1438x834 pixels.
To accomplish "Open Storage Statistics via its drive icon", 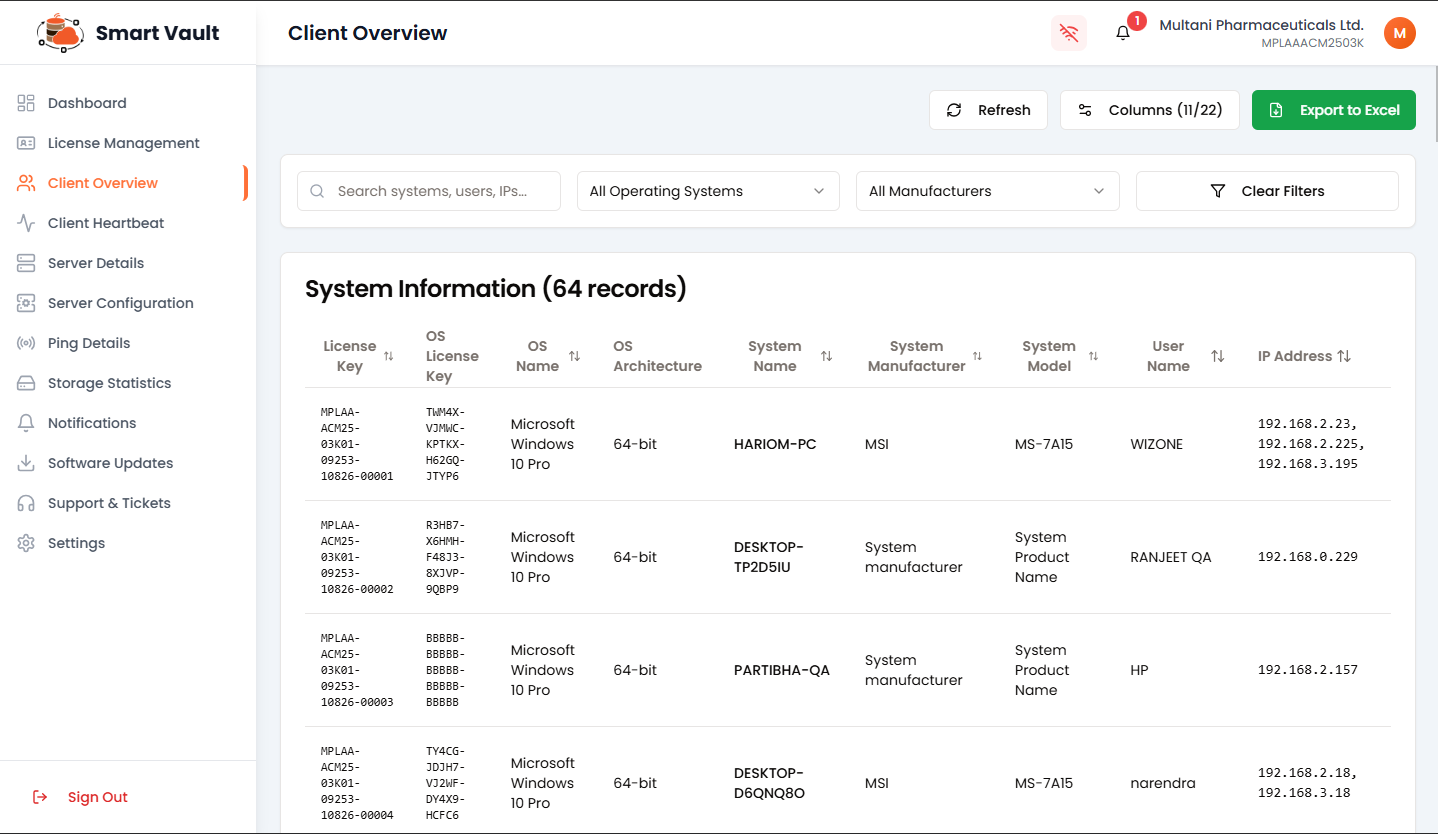I will (27, 382).
